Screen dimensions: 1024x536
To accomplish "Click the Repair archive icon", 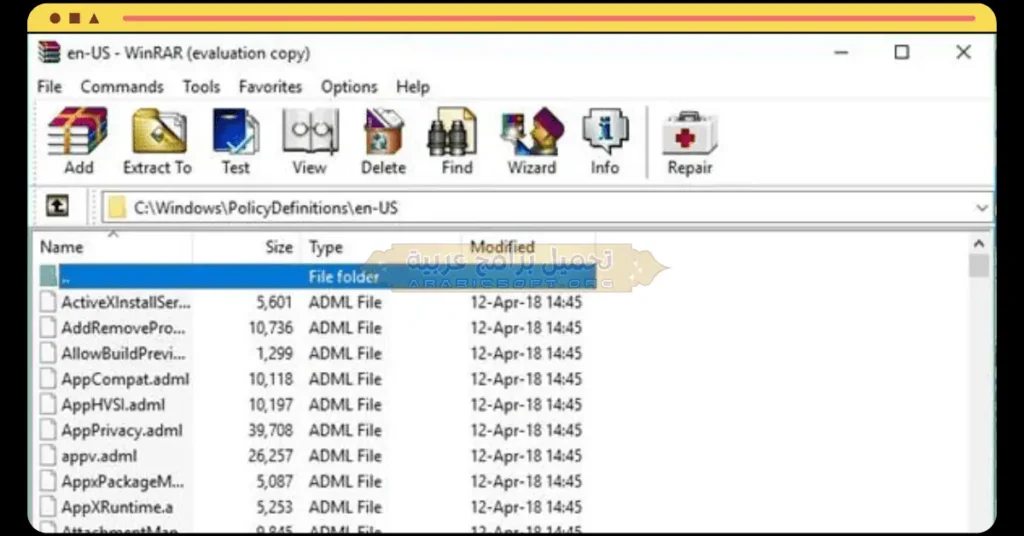I will pos(690,141).
